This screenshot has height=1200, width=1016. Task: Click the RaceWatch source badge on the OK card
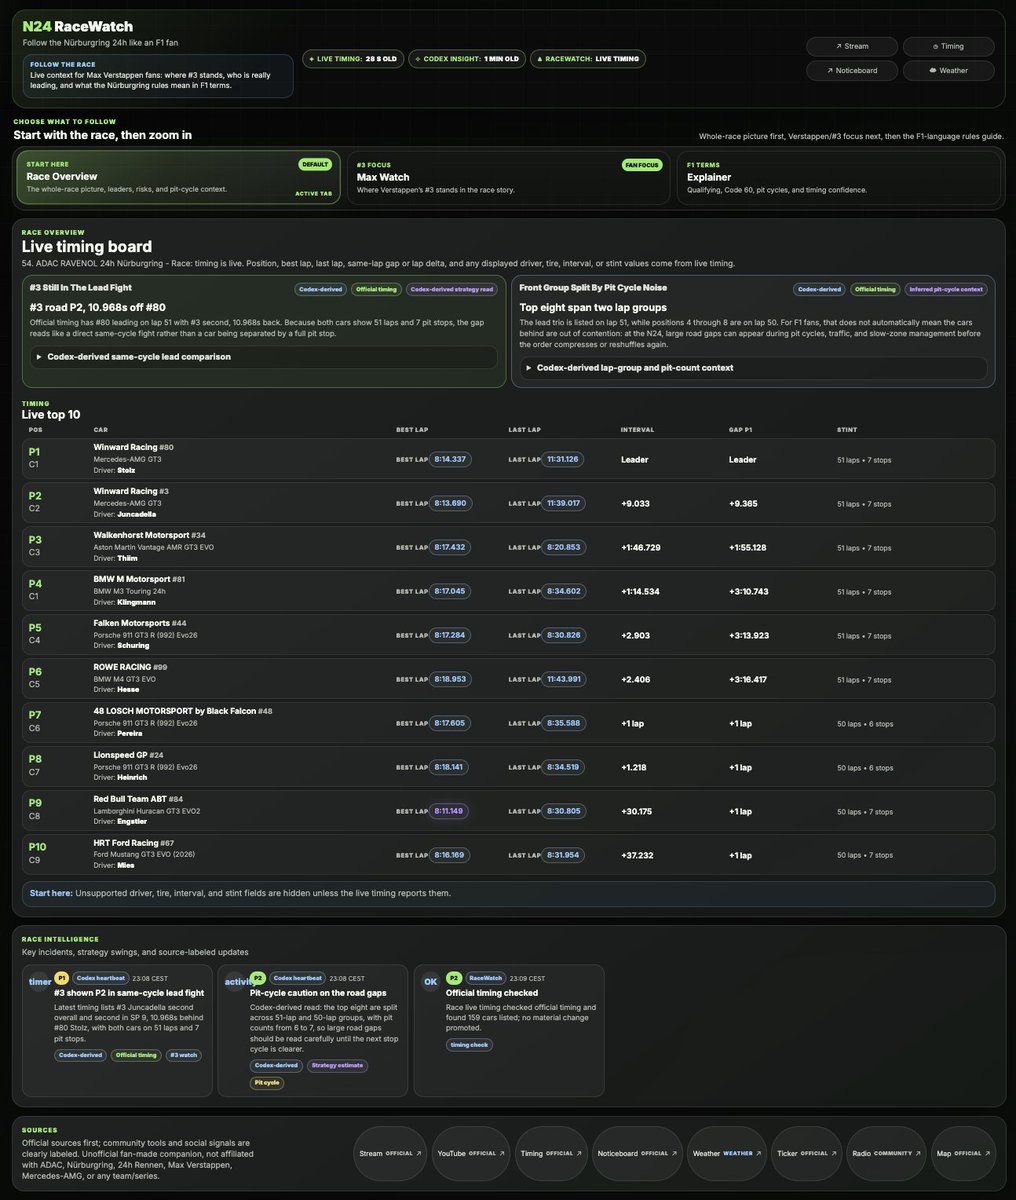[x=485, y=978]
